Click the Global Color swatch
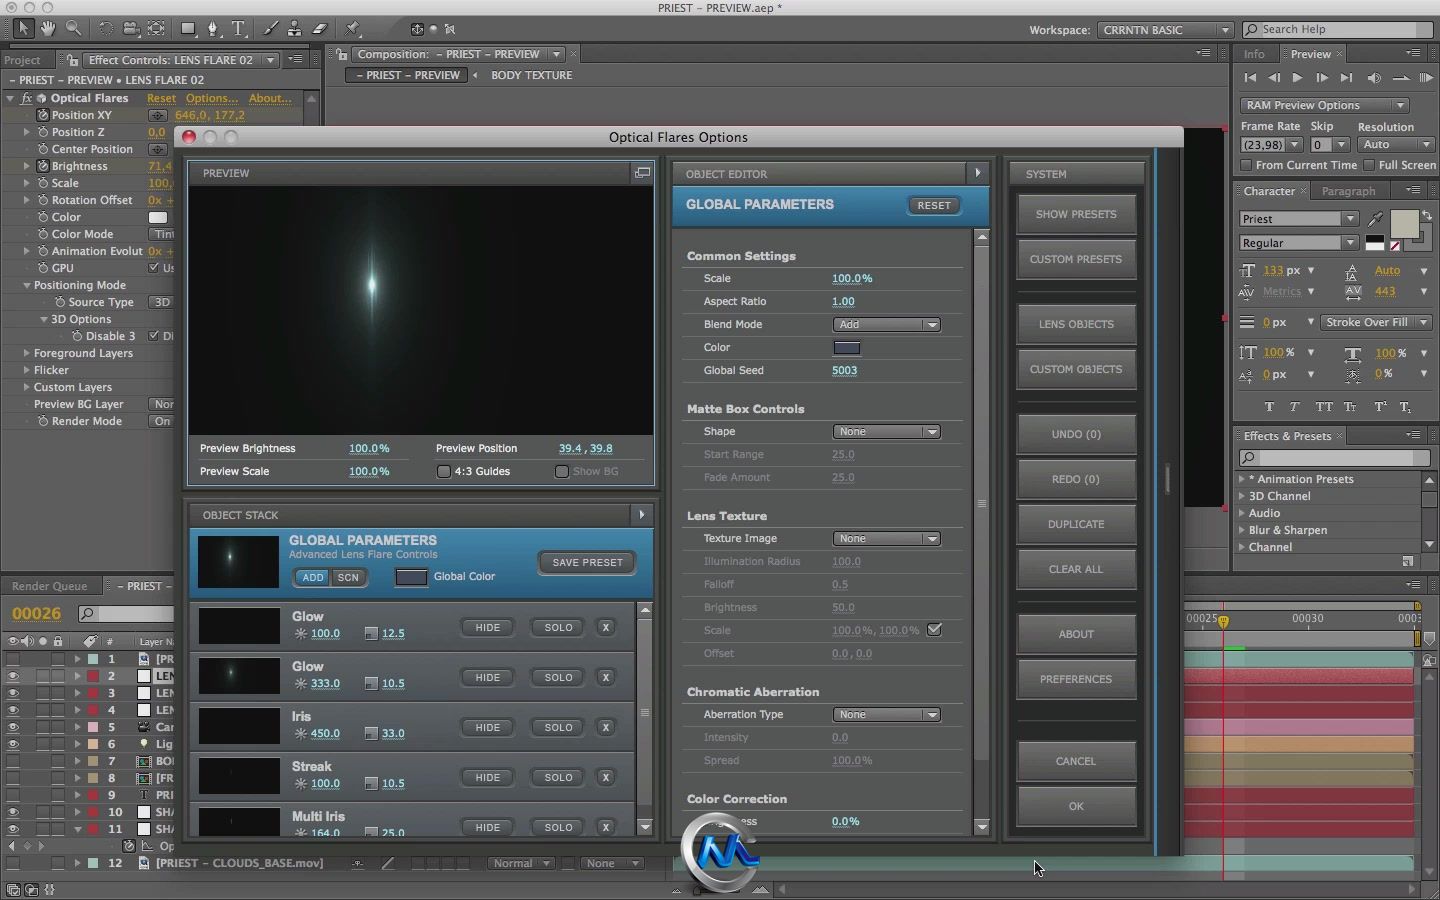This screenshot has height=900, width=1440. [411, 577]
